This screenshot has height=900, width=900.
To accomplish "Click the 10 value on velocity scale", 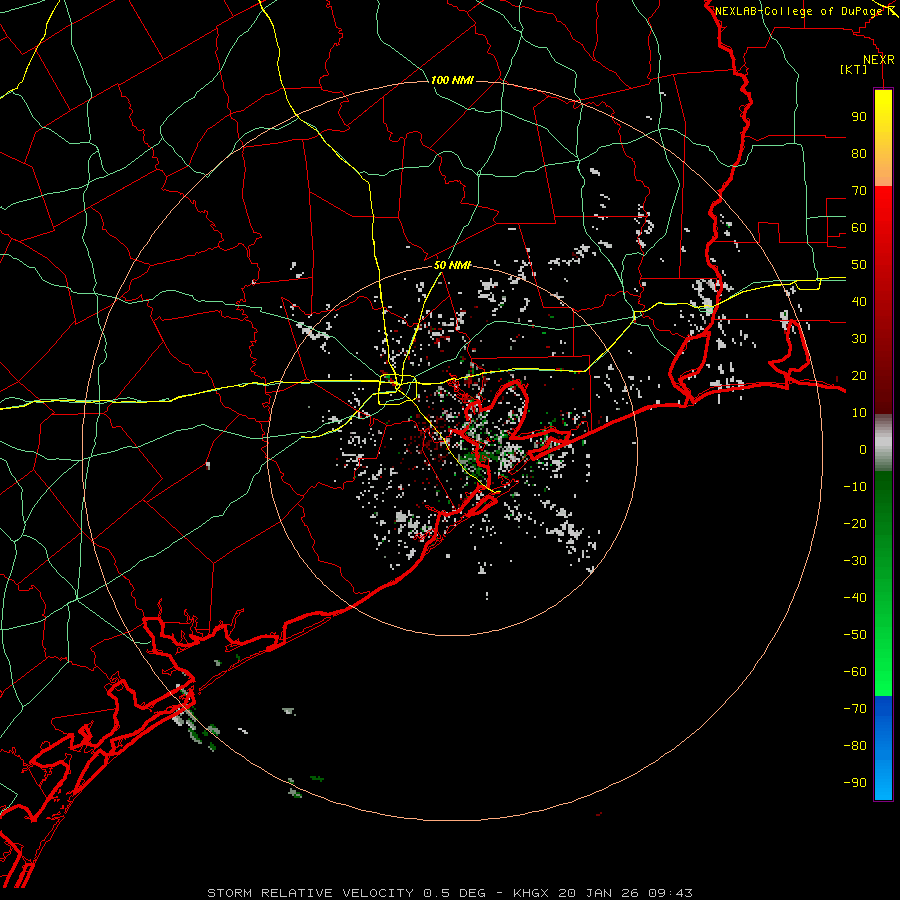I will coord(859,413).
